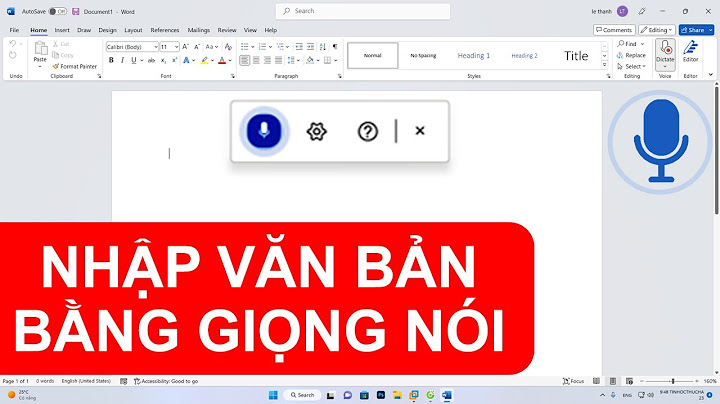
Task: Open Windows Start menu
Action: [273, 395]
